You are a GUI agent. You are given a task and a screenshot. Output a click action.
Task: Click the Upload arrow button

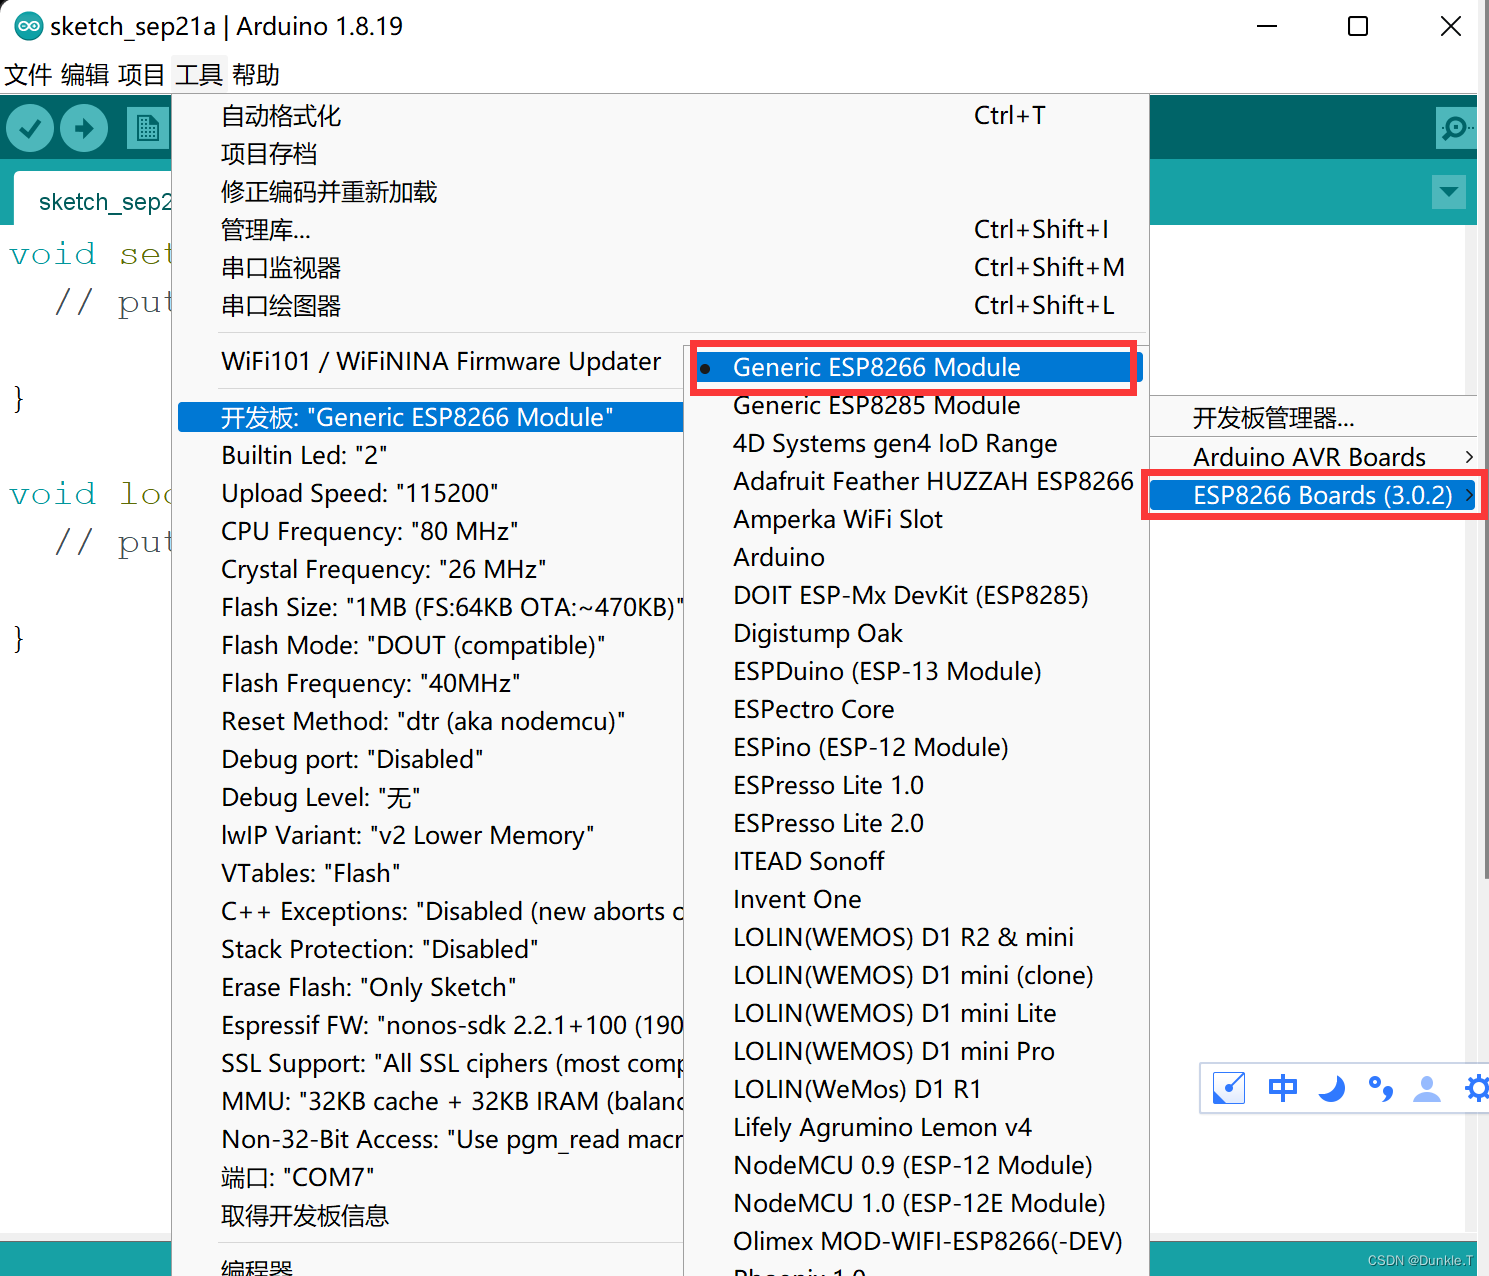pos(84,128)
